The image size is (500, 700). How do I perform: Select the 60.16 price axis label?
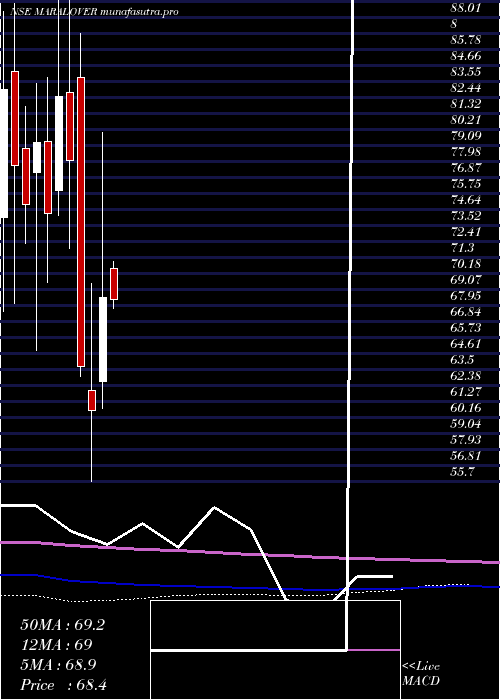pos(466,408)
